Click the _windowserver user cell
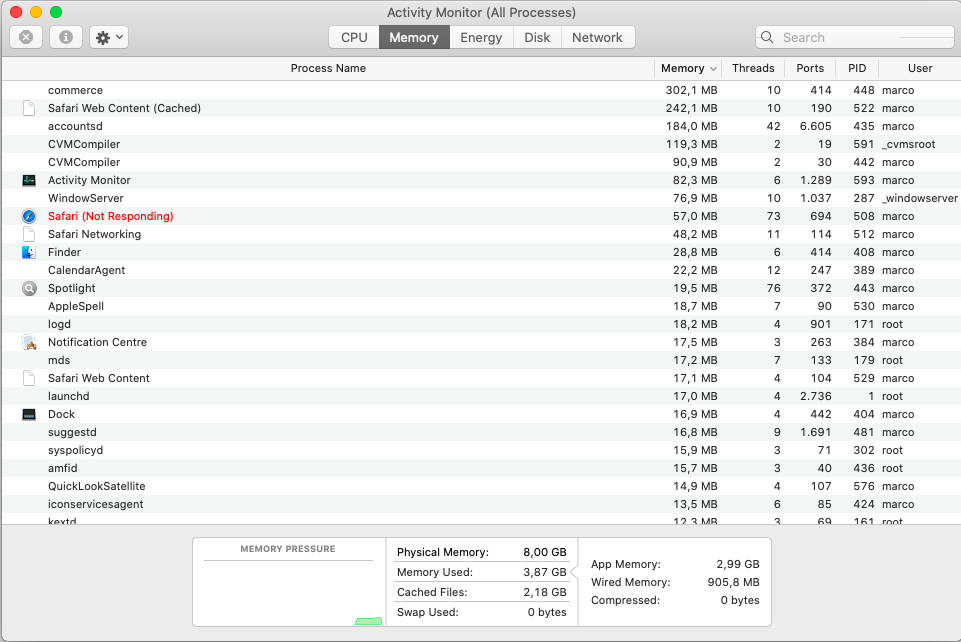961x642 pixels. [x=920, y=198]
